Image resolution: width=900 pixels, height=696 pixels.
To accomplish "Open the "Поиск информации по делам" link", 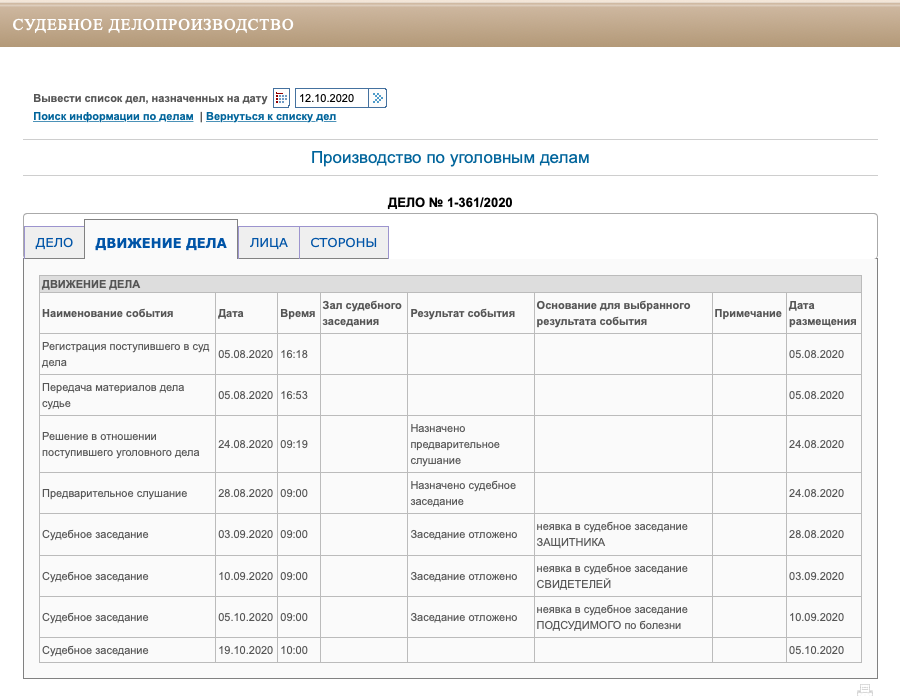I will coord(113,116).
